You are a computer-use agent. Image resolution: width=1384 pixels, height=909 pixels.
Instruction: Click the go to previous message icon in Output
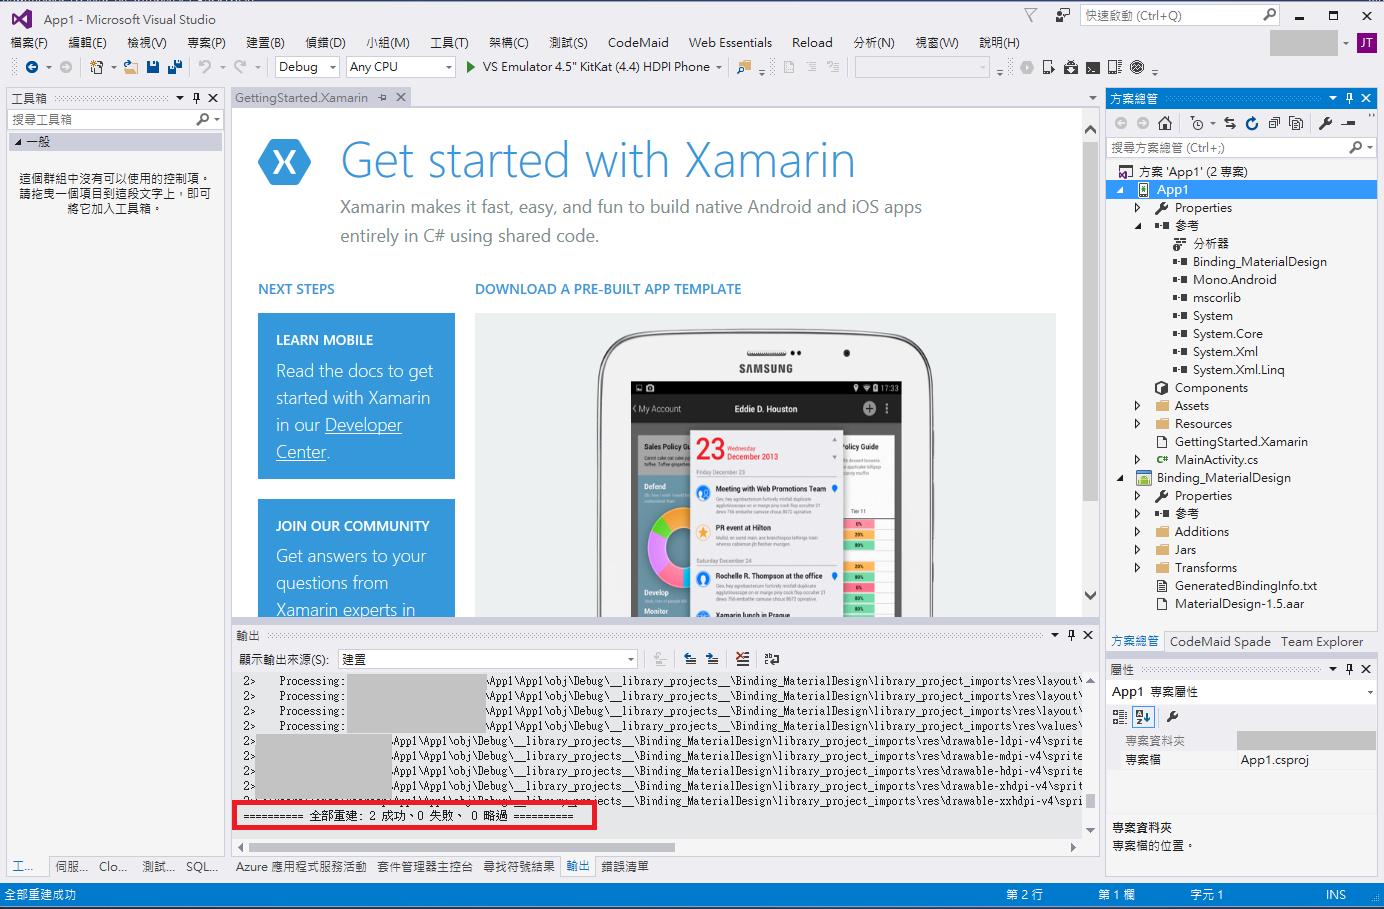690,659
